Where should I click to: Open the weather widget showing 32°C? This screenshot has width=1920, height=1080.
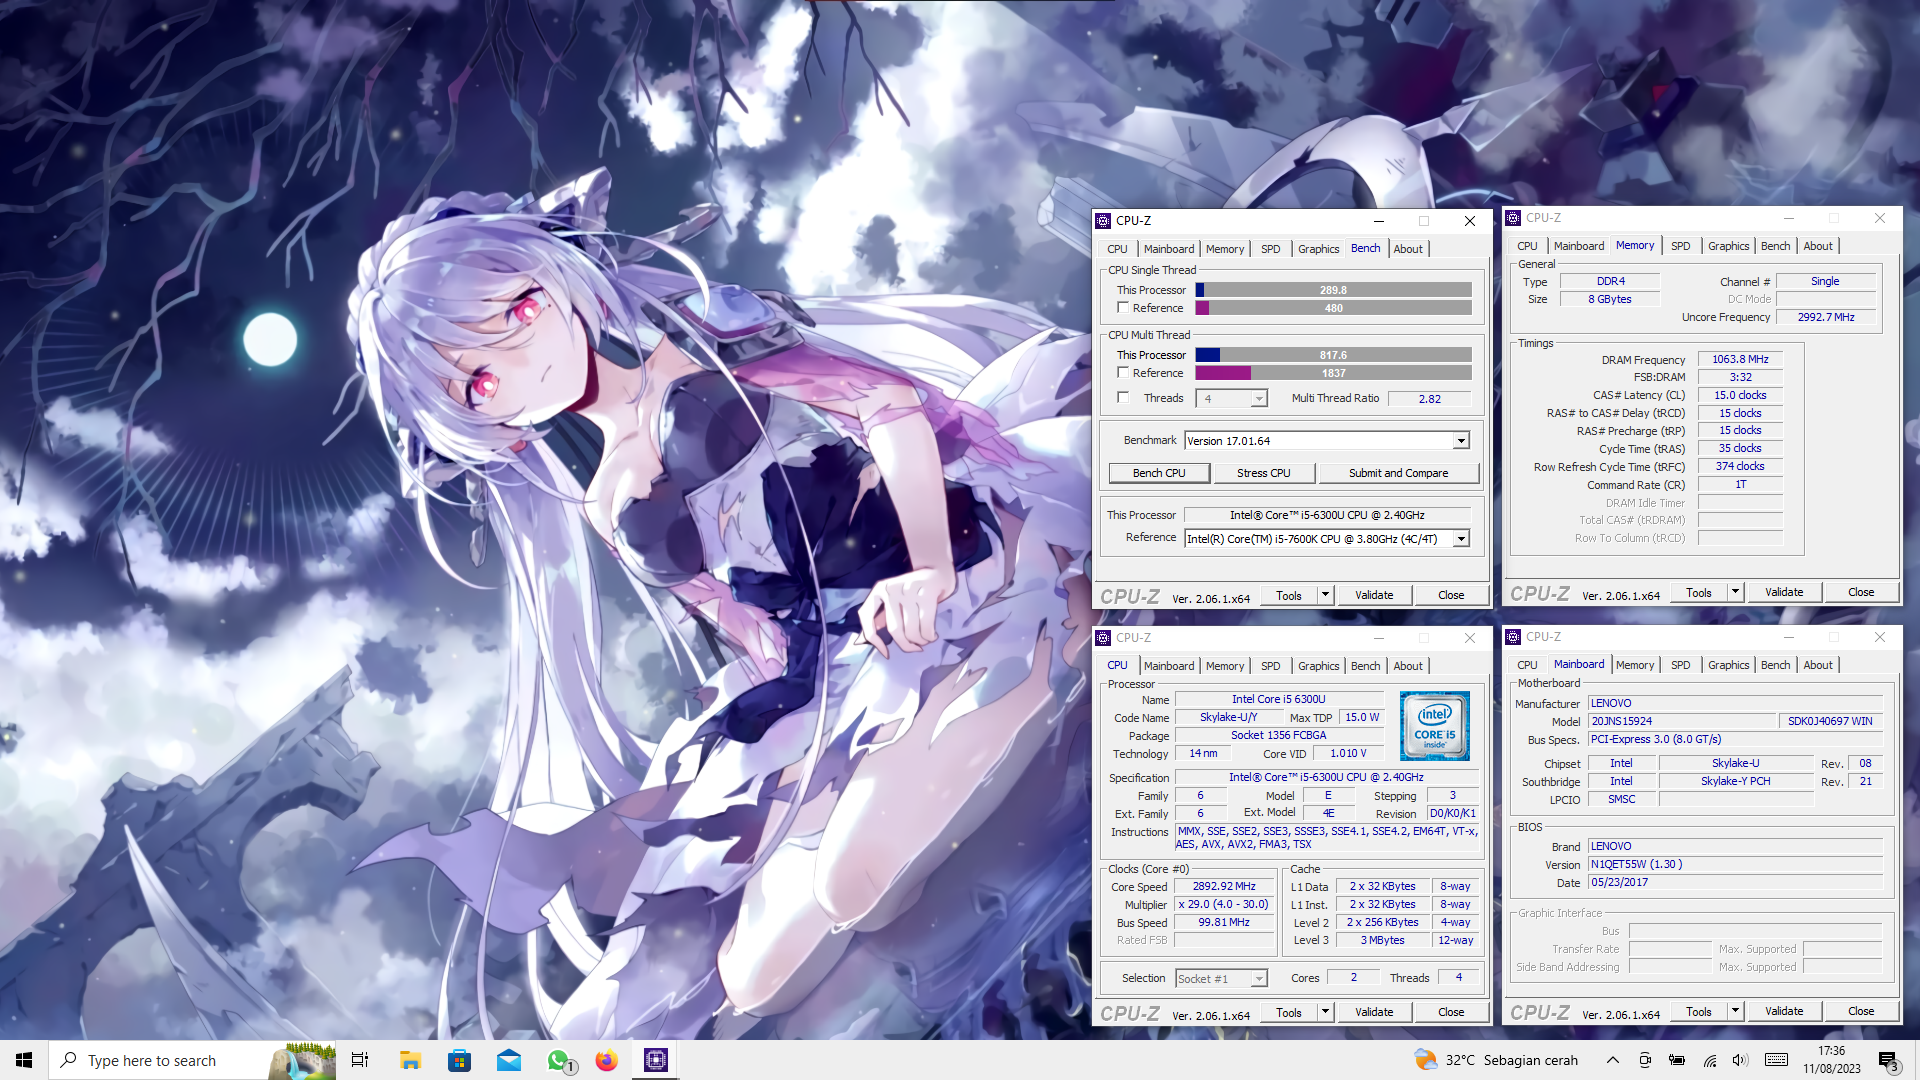tap(1497, 1060)
